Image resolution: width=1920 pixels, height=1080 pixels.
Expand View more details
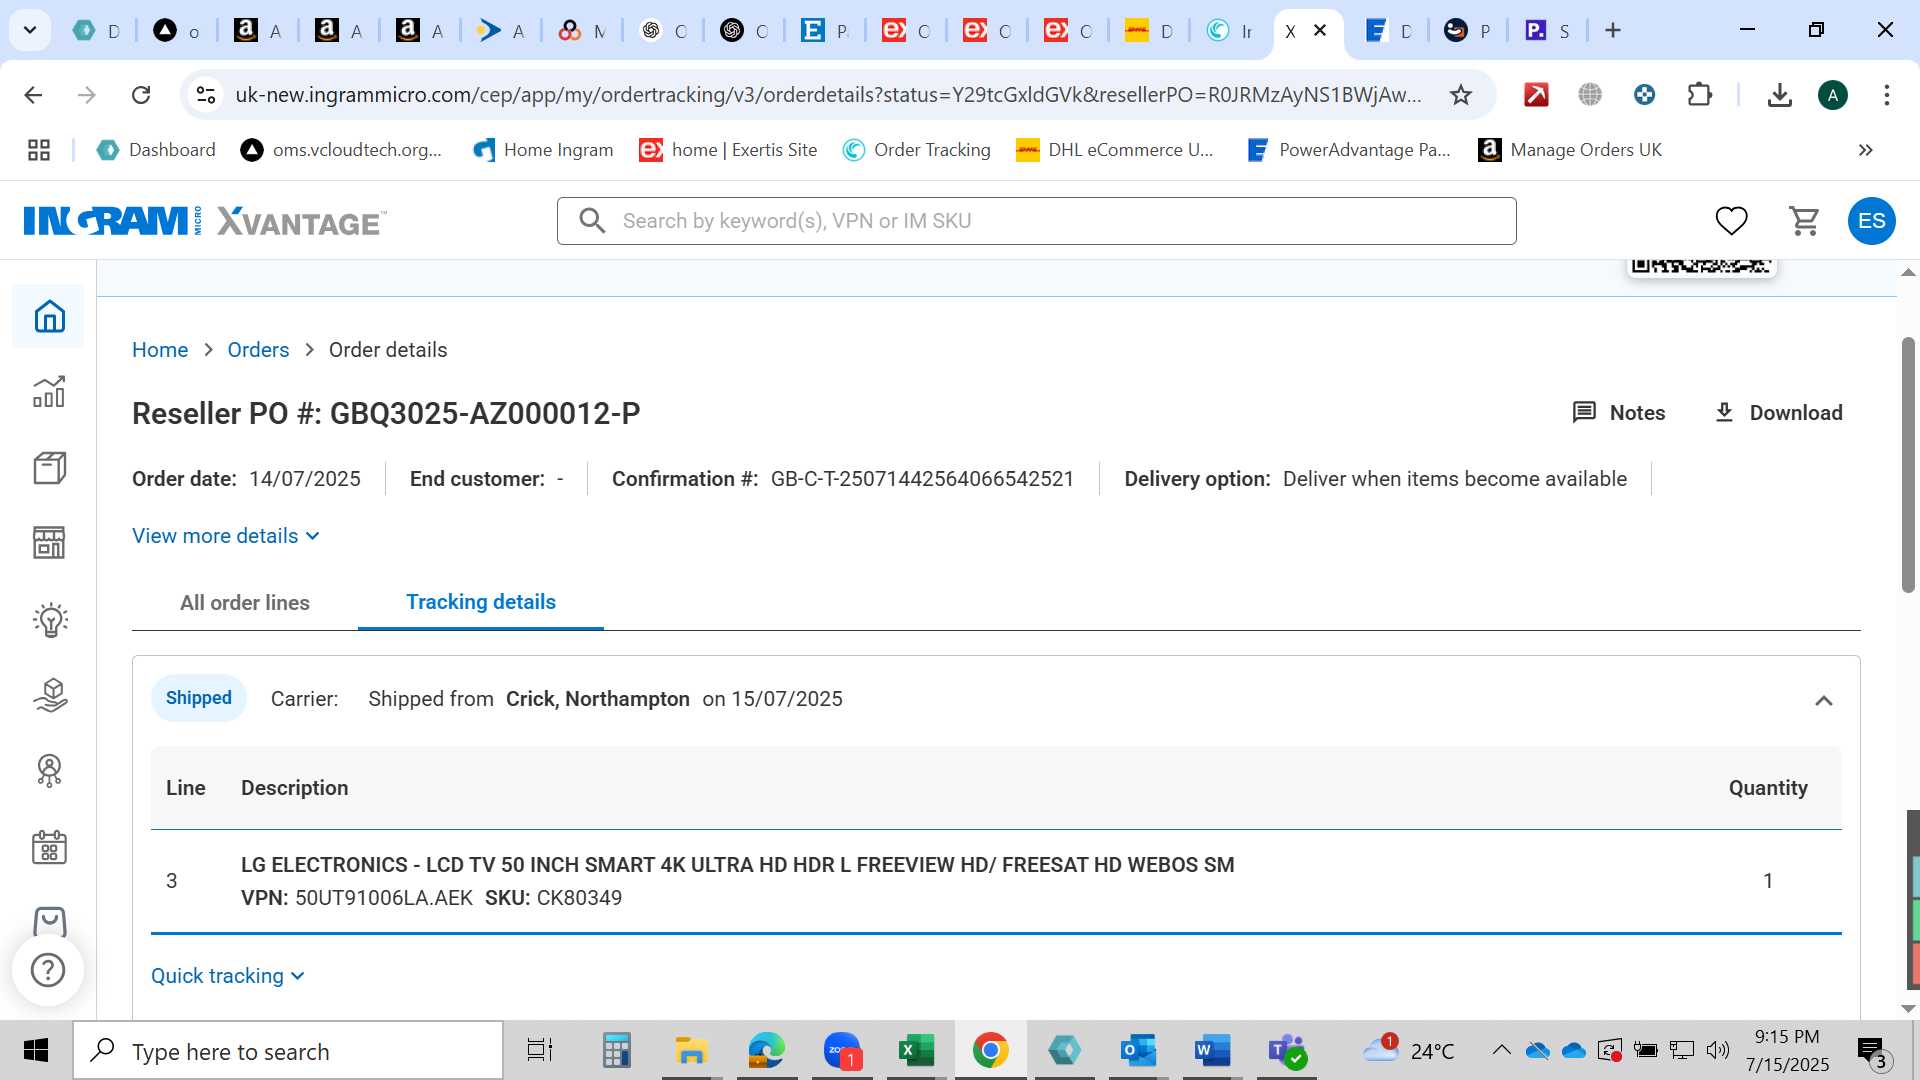tap(226, 536)
